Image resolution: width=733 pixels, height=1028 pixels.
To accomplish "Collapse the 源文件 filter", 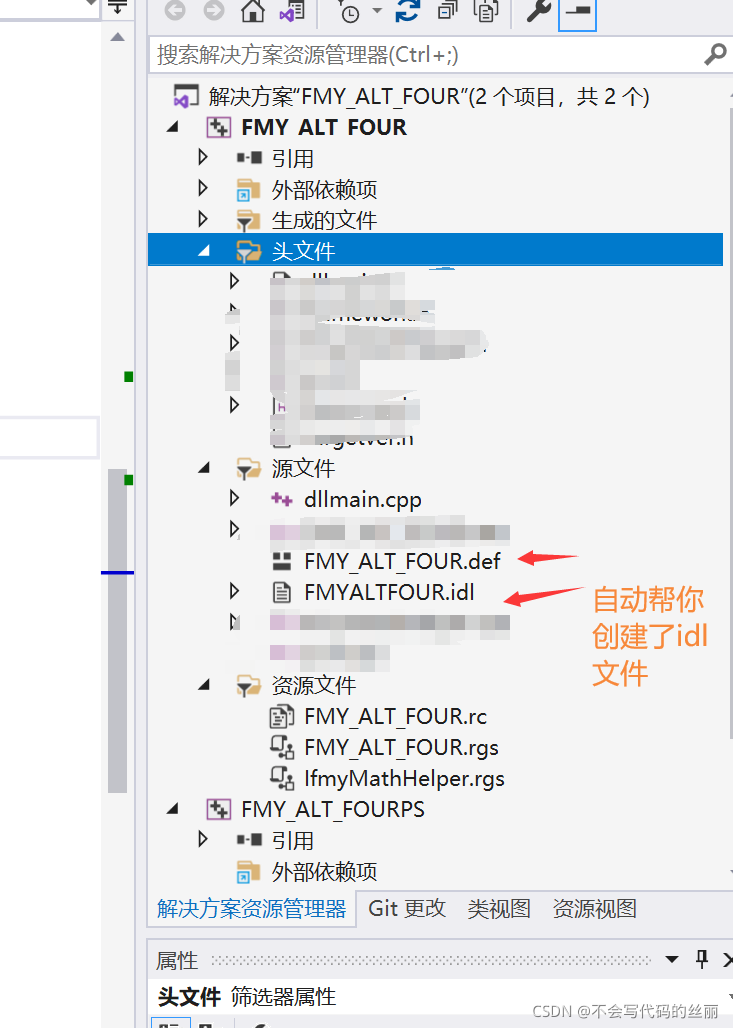I will tap(204, 468).
